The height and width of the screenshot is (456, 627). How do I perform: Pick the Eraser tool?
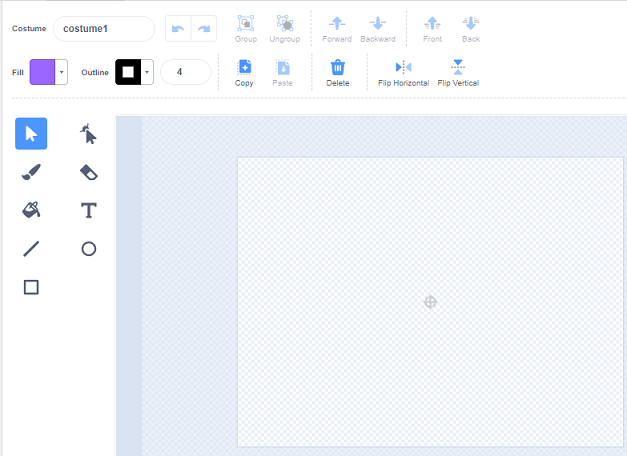coord(88,172)
